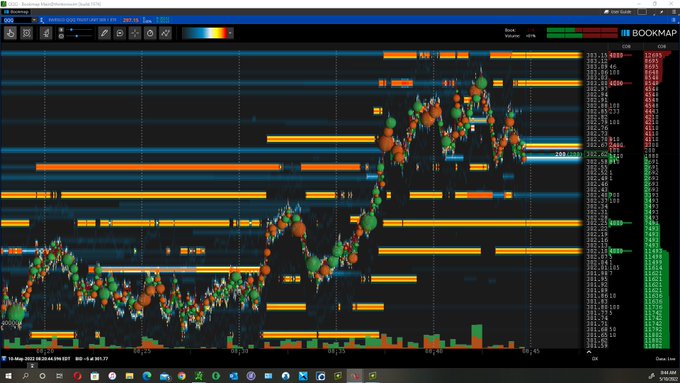This screenshot has height=383, width=680.
Task: Open the chat note bubble tool
Action: [x=120, y=33]
